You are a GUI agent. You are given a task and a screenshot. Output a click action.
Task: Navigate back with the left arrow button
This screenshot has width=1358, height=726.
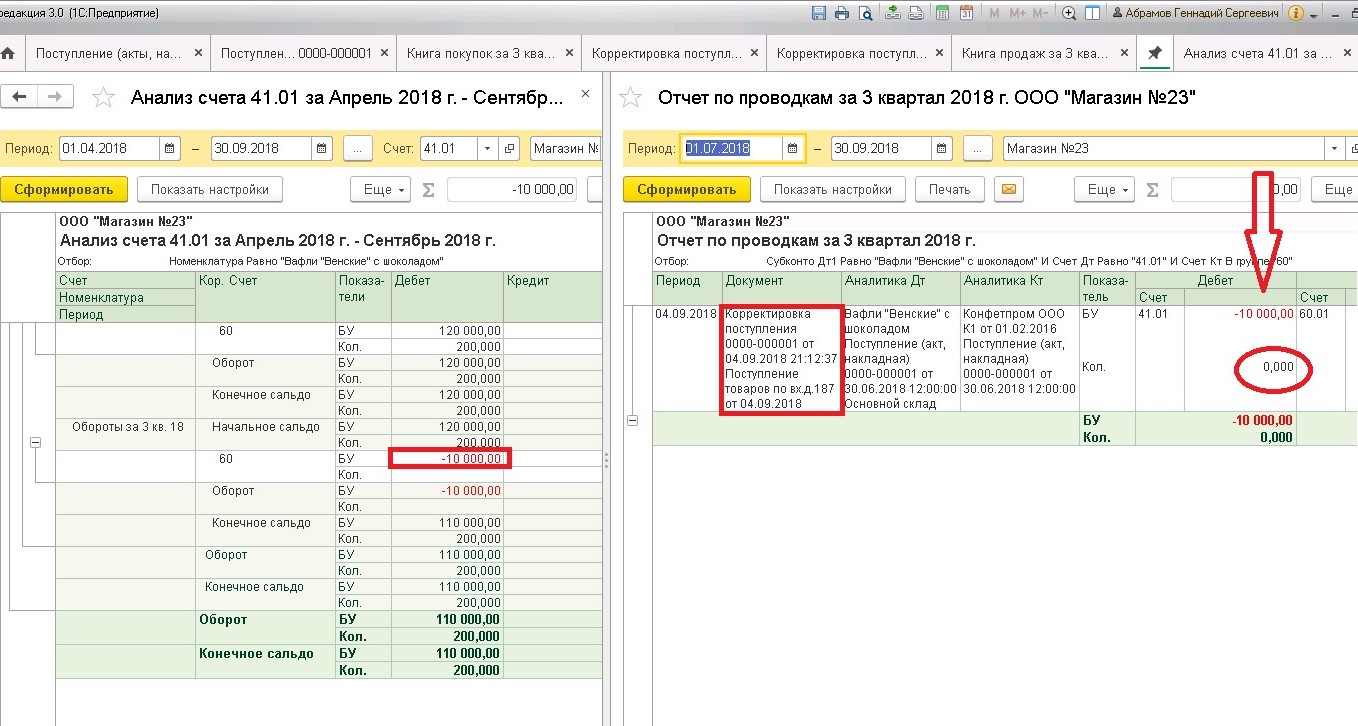coord(19,96)
